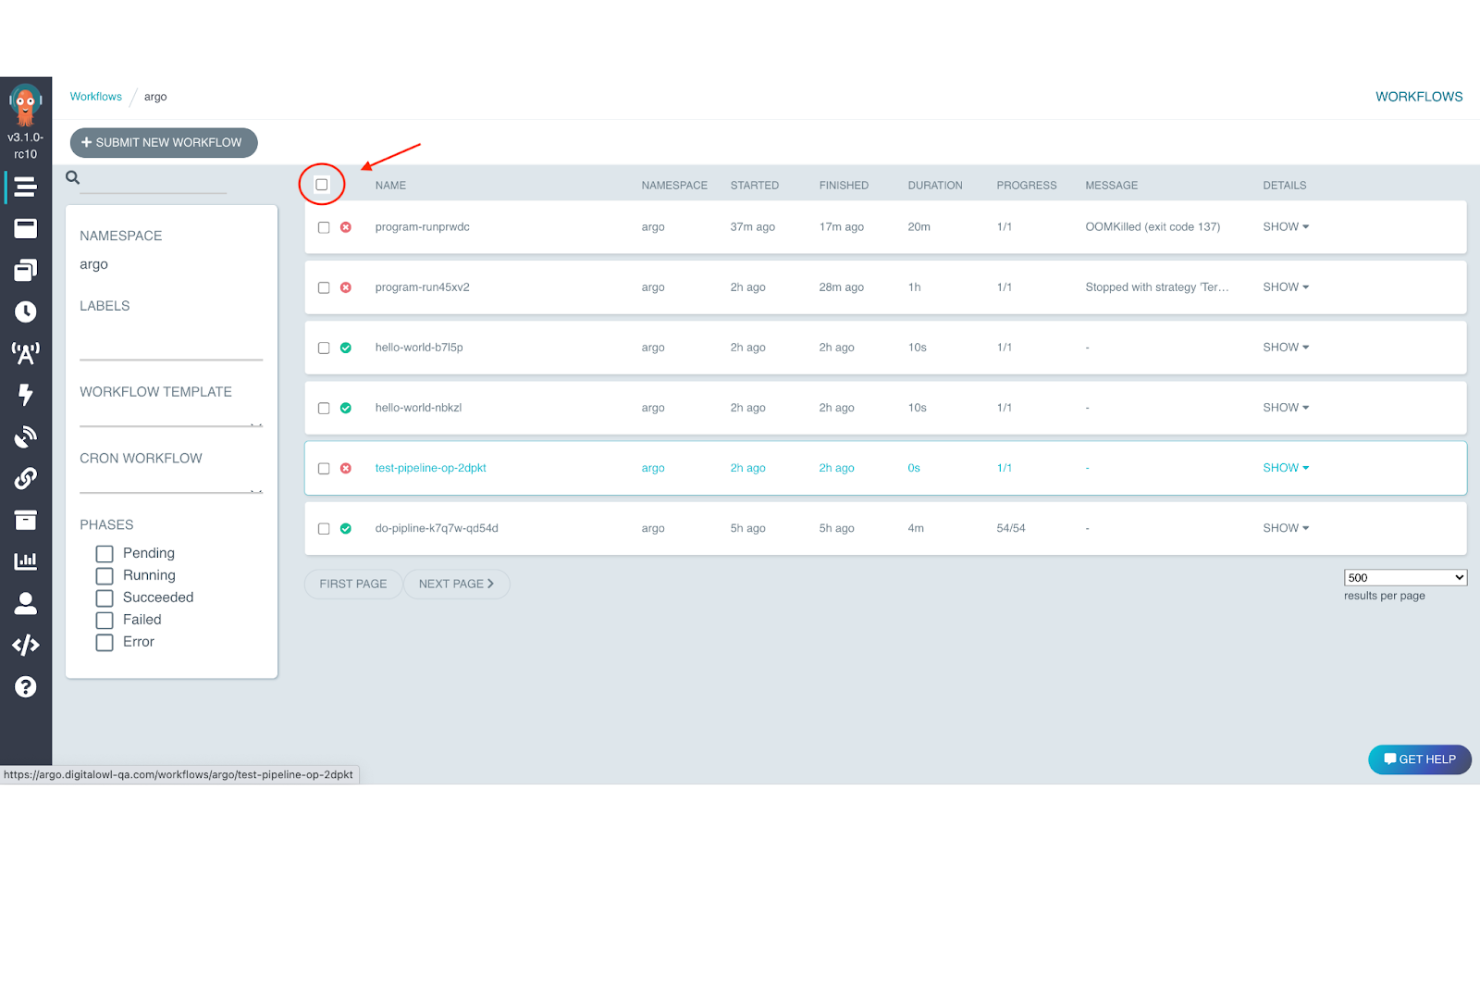Enable the Failed phase filter

point(104,619)
